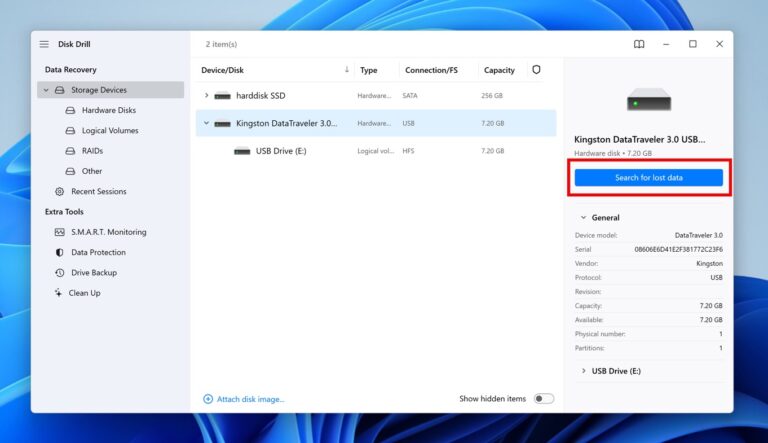Click the SATA connection cell
768x443 pixels.
[410, 96]
